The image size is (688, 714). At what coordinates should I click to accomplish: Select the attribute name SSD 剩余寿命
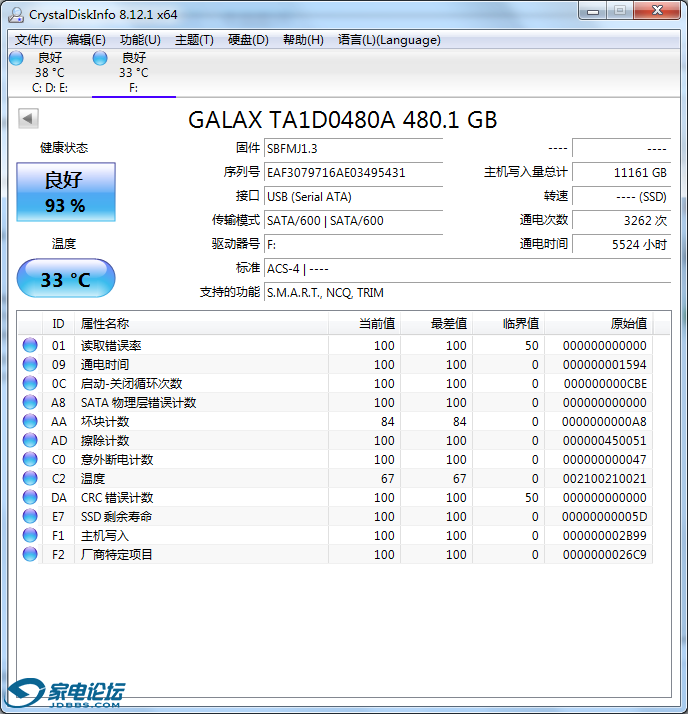click(x=117, y=517)
